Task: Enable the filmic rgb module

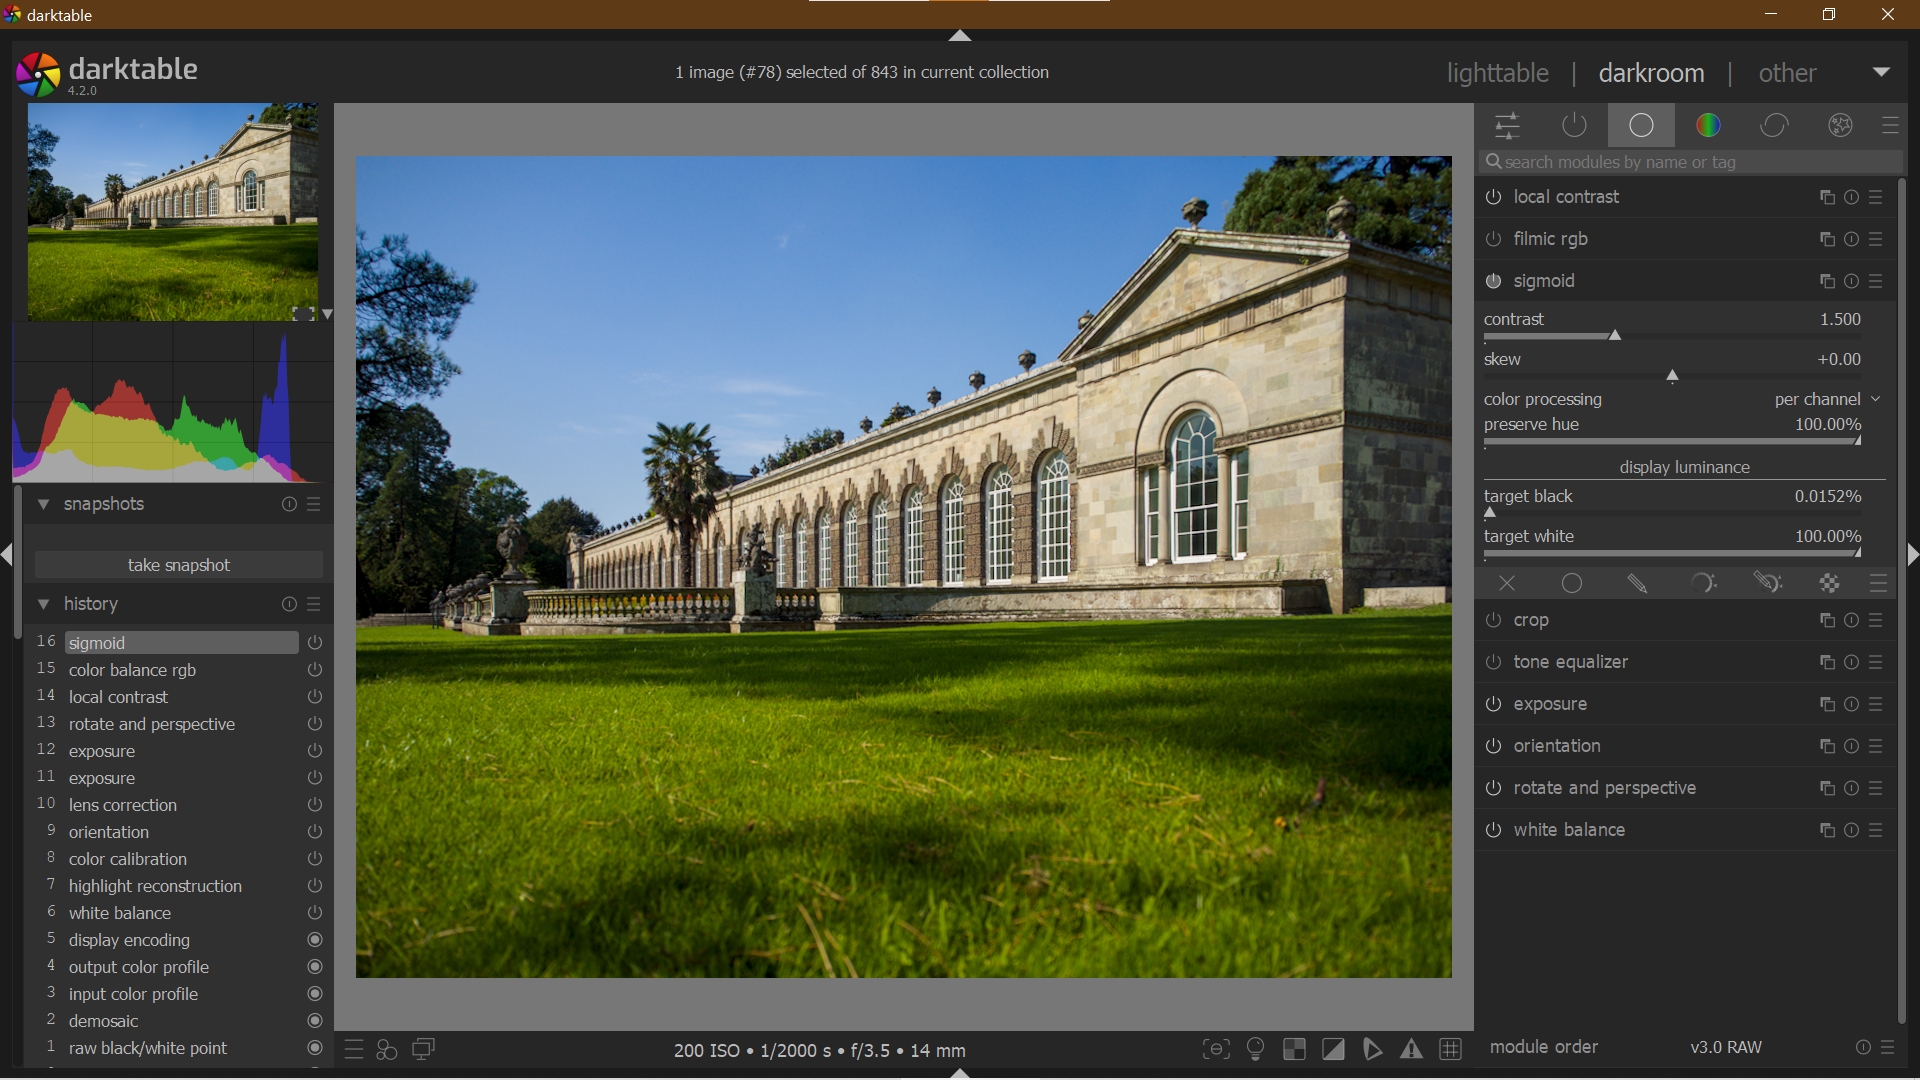Action: pos(1492,239)
